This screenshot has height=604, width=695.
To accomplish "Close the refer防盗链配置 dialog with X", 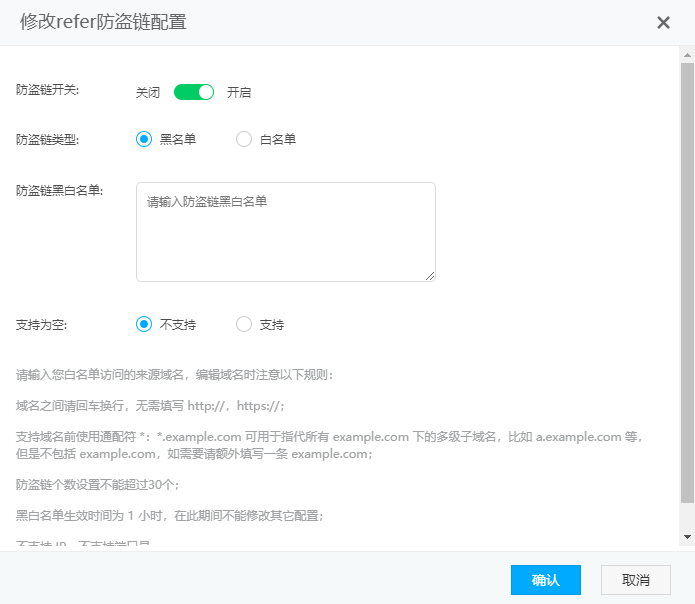I will coord(663,22).
